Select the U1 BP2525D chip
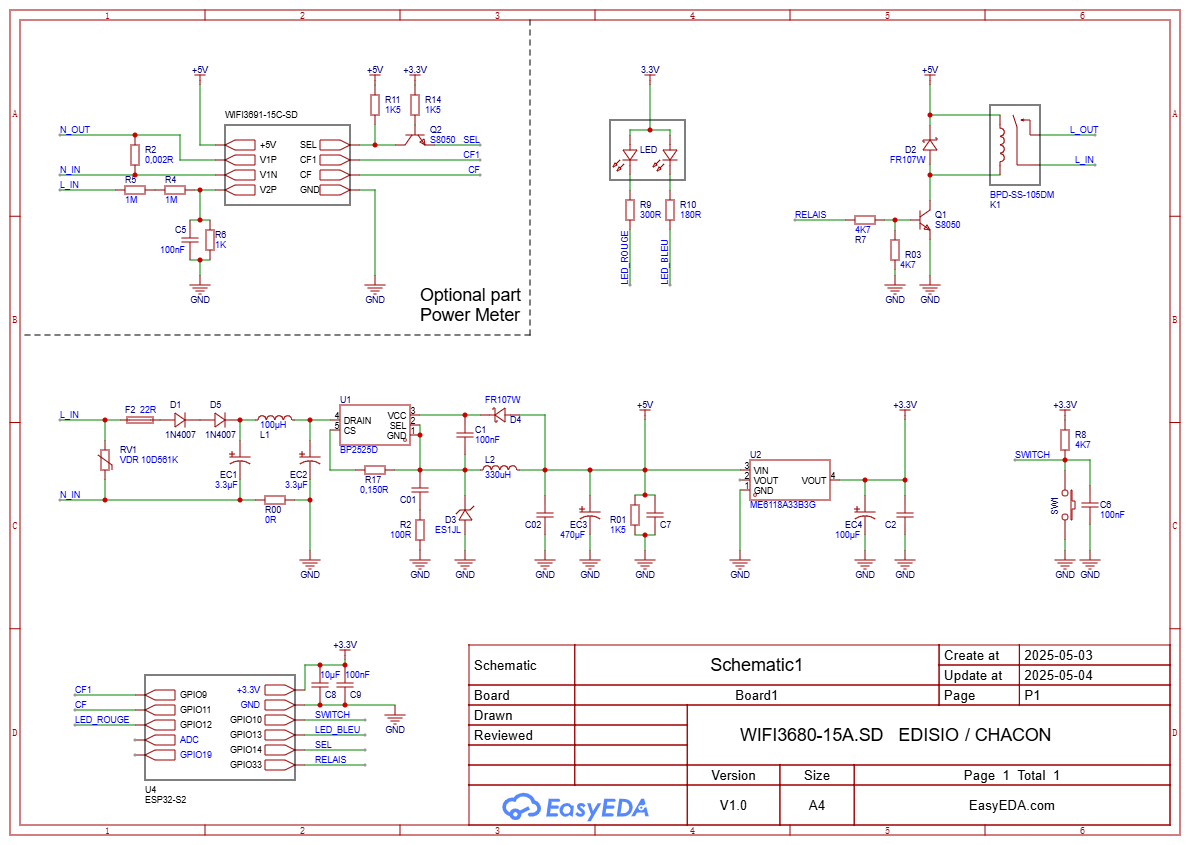This screenshot has width=1190, height=845. click(375, 424)
